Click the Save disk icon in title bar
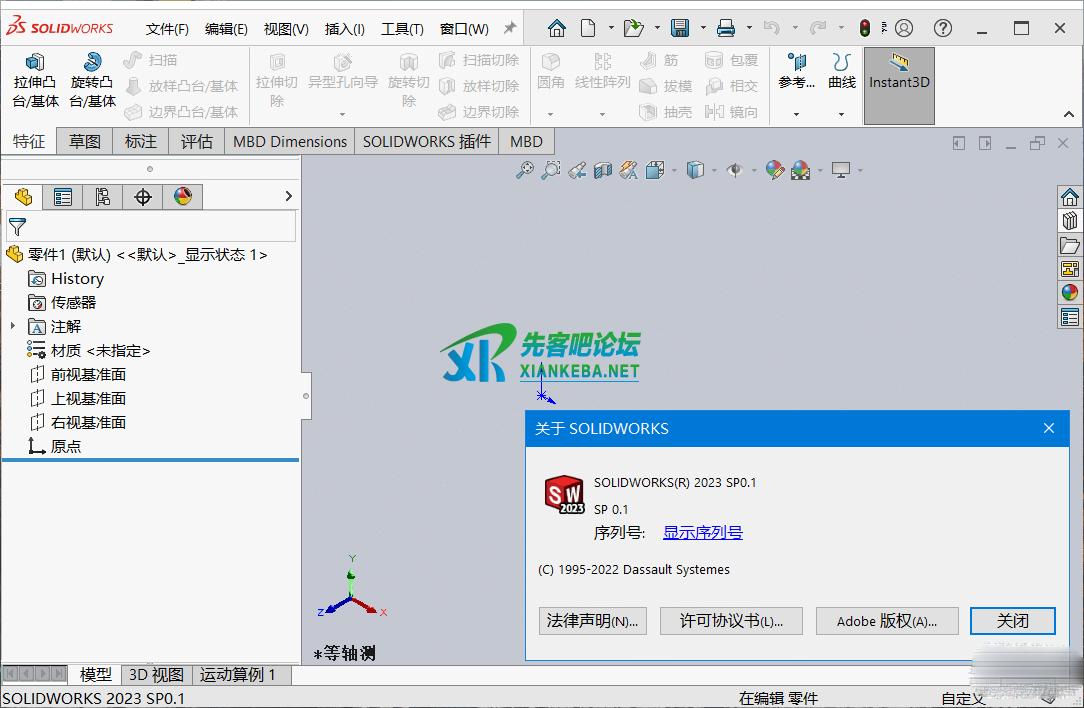The image size is (1084, 708). click(680, 28)
